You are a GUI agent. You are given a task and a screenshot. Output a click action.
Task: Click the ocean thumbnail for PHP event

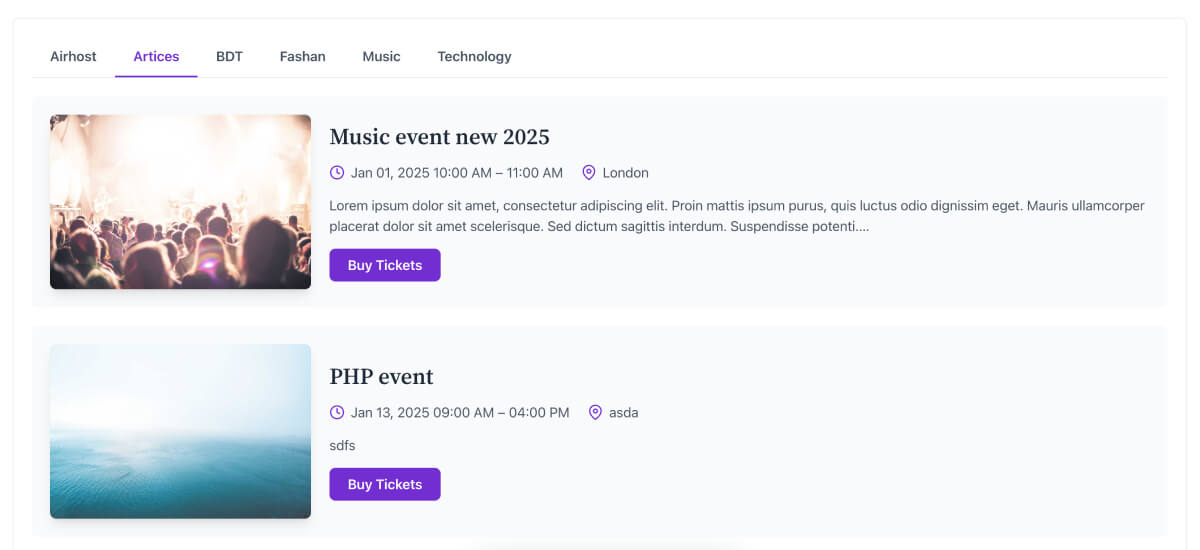(180, 431)
